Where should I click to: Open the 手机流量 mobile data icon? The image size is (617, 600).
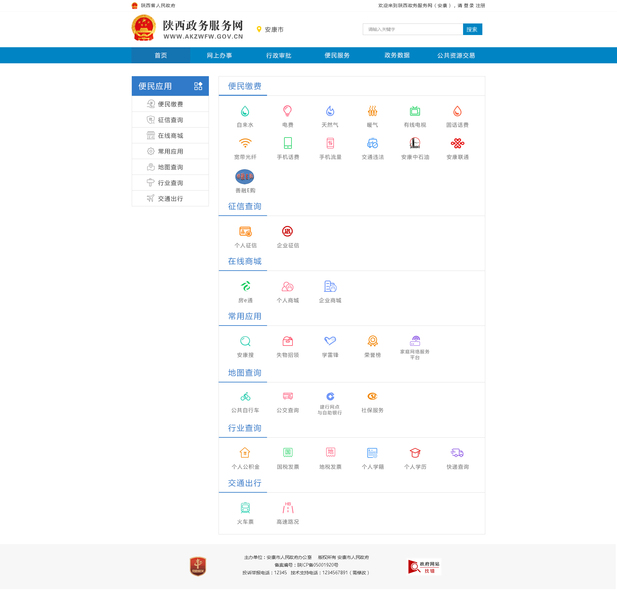click(330, 143)
